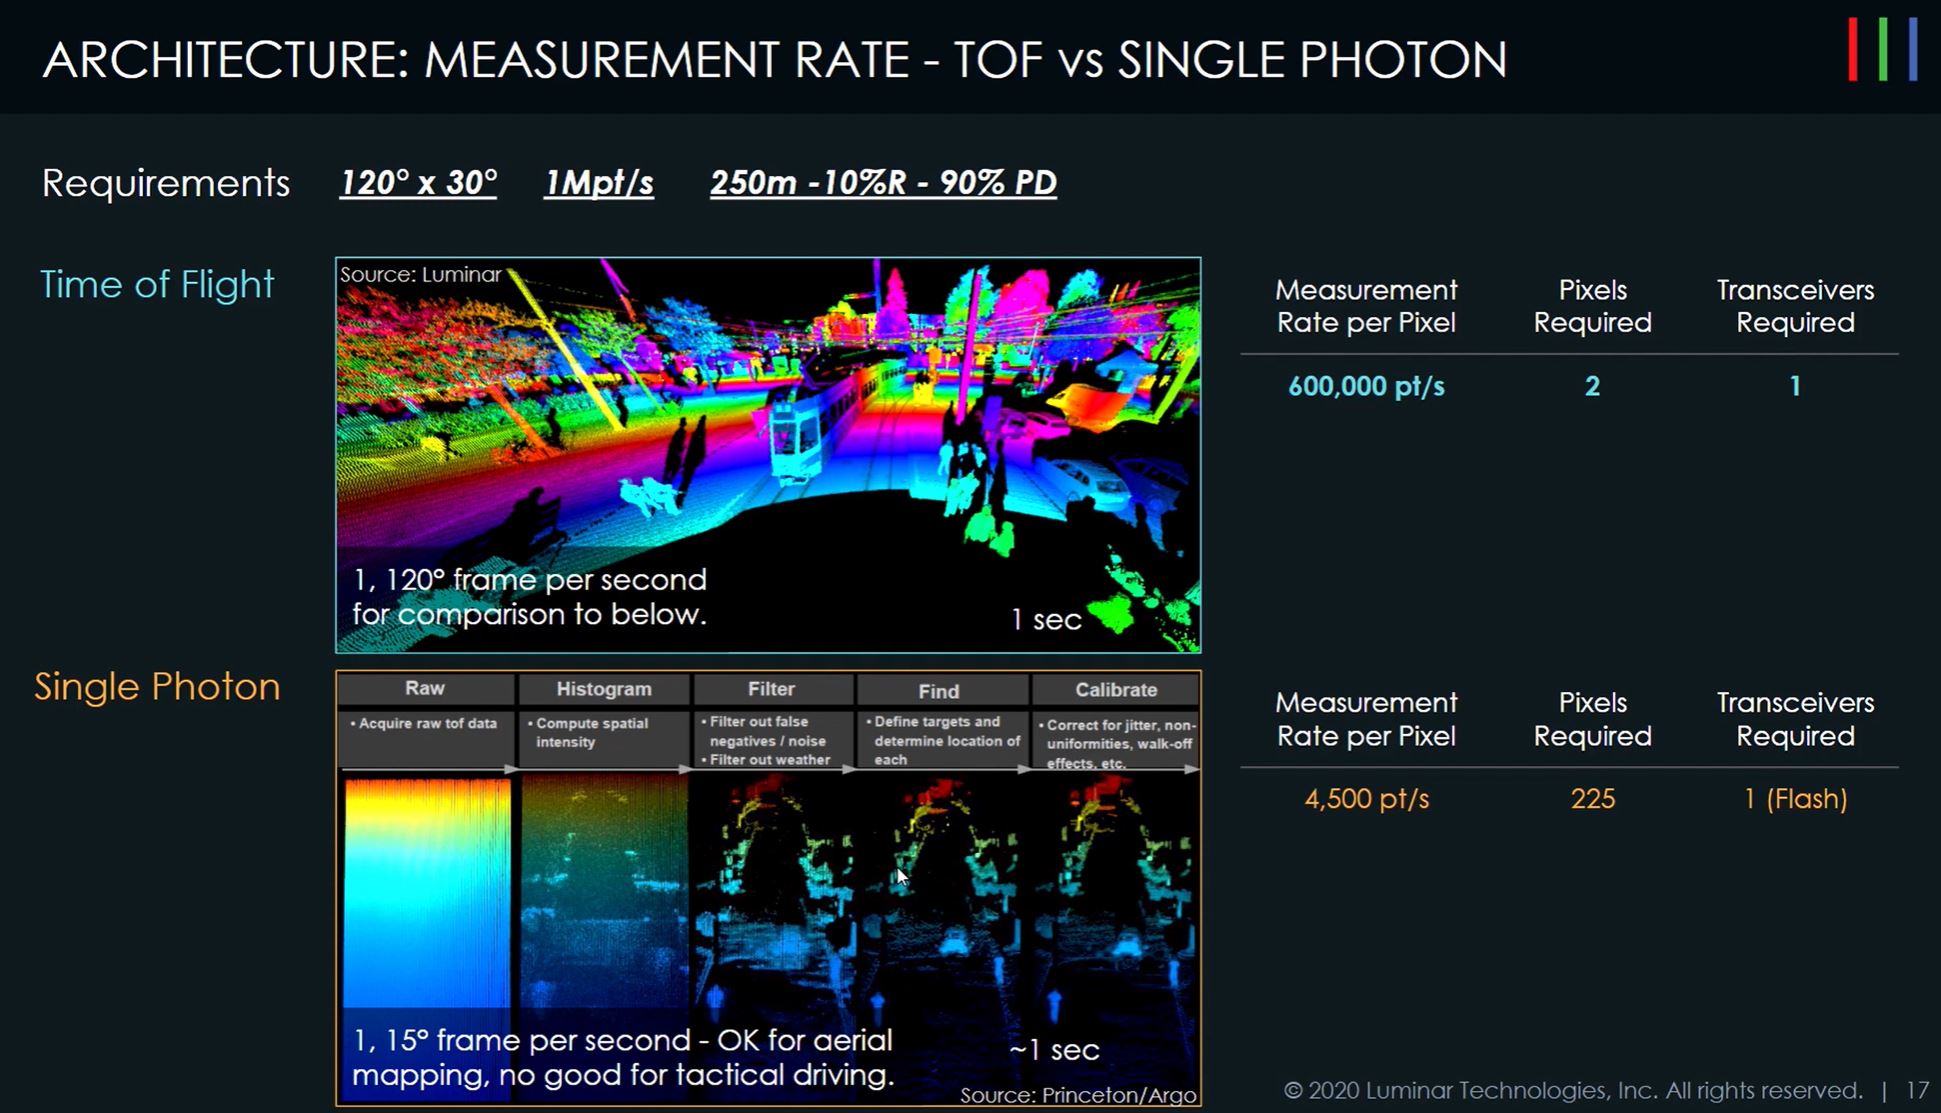Select the Histogram pipeline stage header
The height and width of the screenshot is (1113, 1941).
click(x=602, y=688)
